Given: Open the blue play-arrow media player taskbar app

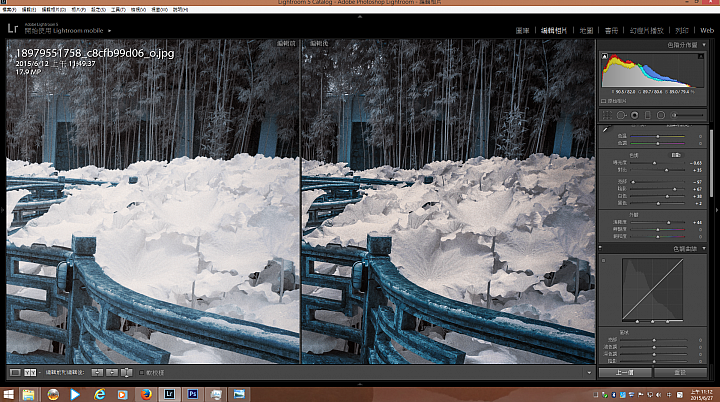Looking at the screenshot, I should tap(75, 394).
